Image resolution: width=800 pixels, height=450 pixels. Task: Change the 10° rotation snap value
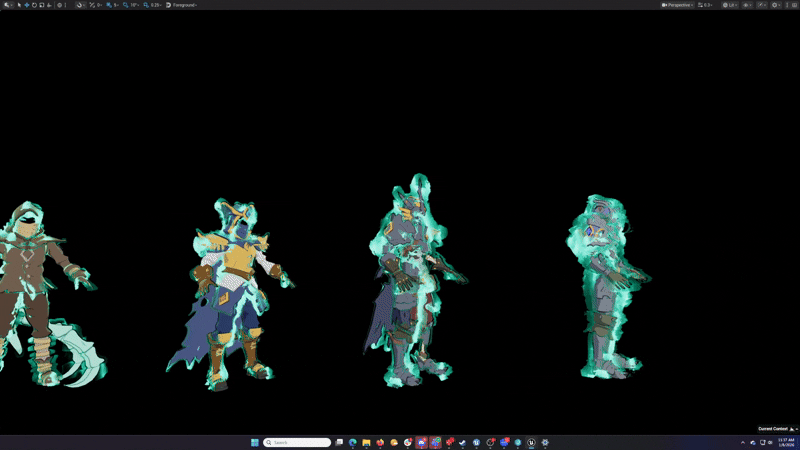(135, 5)
